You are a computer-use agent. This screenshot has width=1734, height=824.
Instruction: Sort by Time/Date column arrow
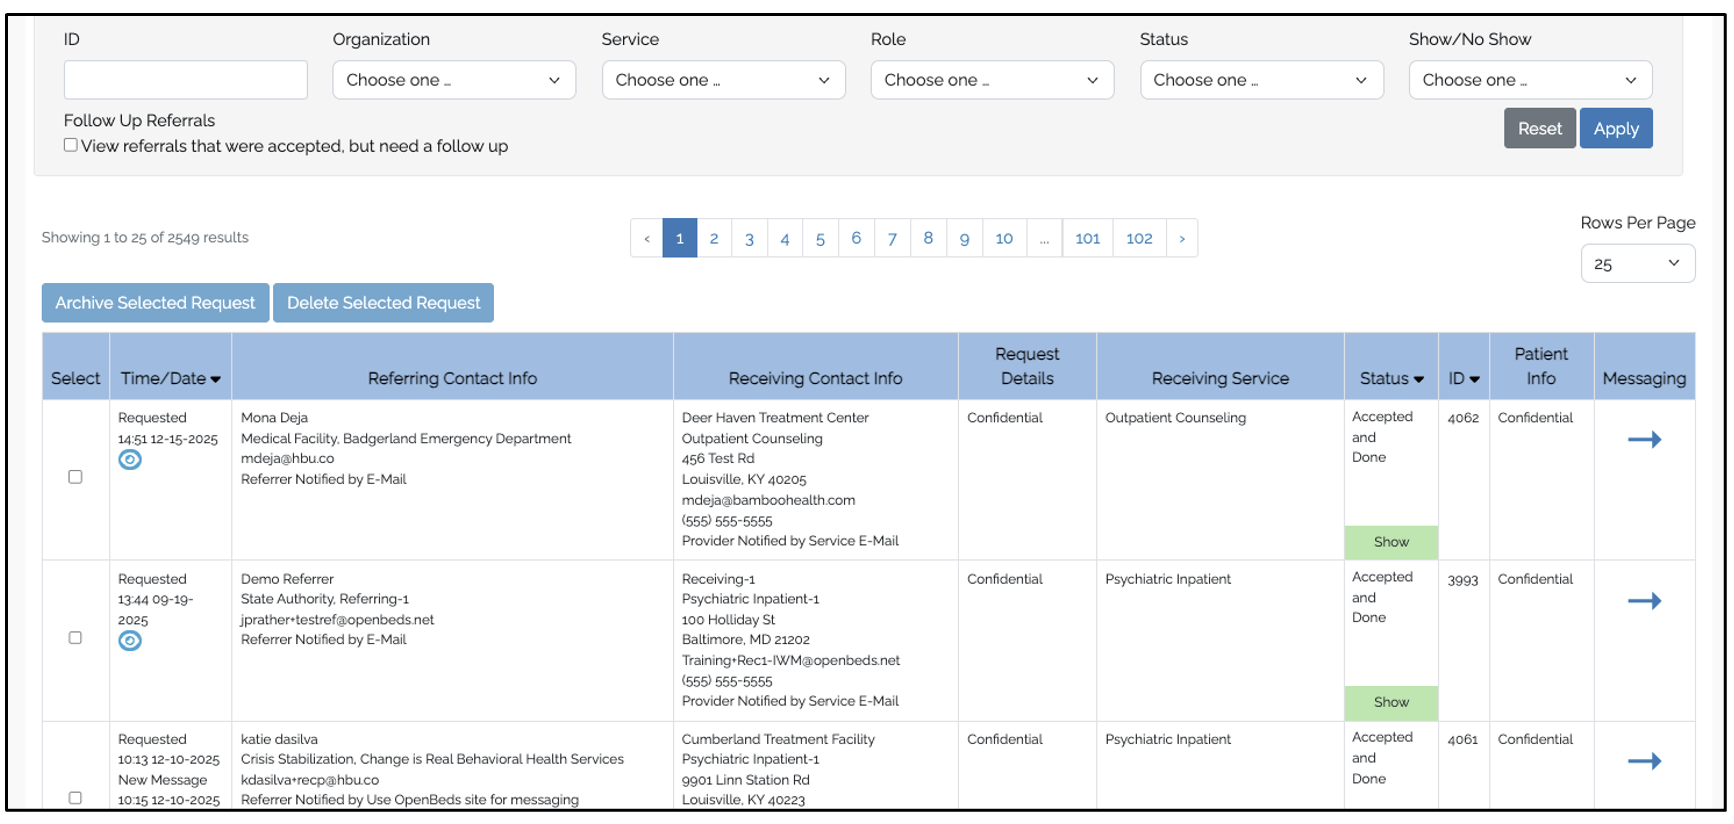(x=215, y=380)
